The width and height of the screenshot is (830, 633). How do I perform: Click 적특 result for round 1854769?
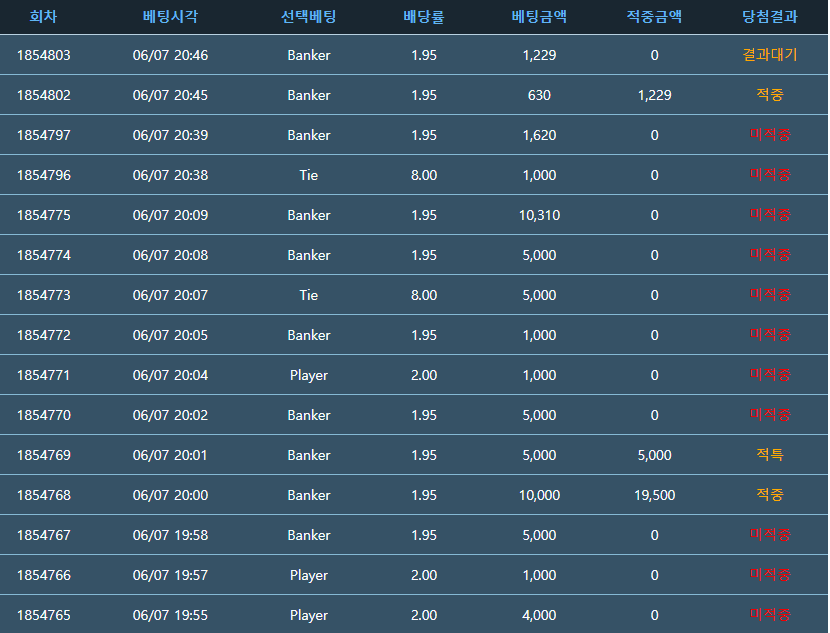pyautogui.click(x=770, y=455)
